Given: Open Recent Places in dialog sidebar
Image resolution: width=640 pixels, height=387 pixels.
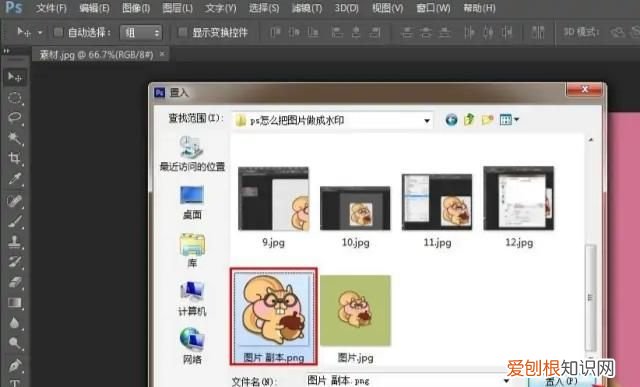Looking at the screenshot, I should pos(192,153).
